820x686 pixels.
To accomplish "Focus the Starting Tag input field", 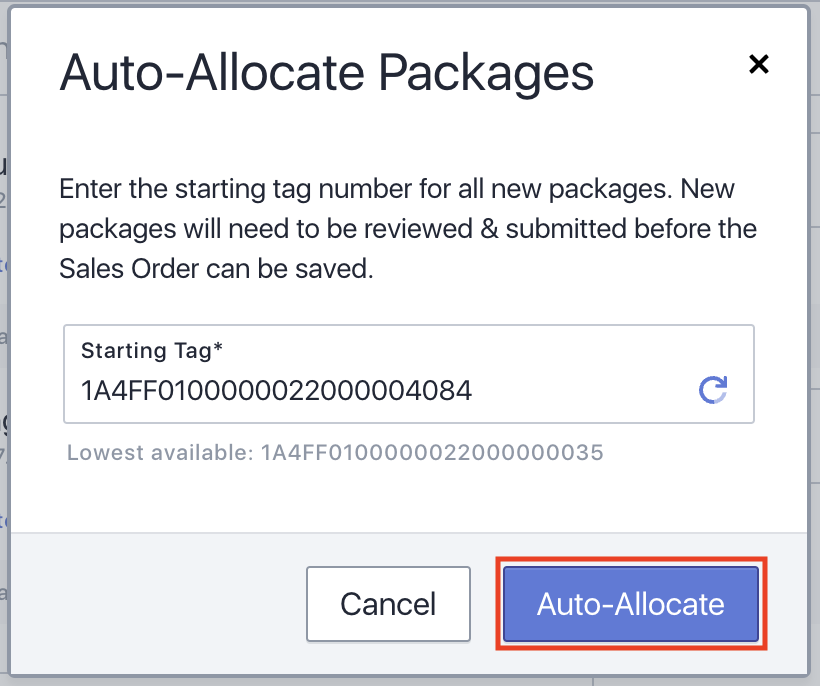I will 408,374.
